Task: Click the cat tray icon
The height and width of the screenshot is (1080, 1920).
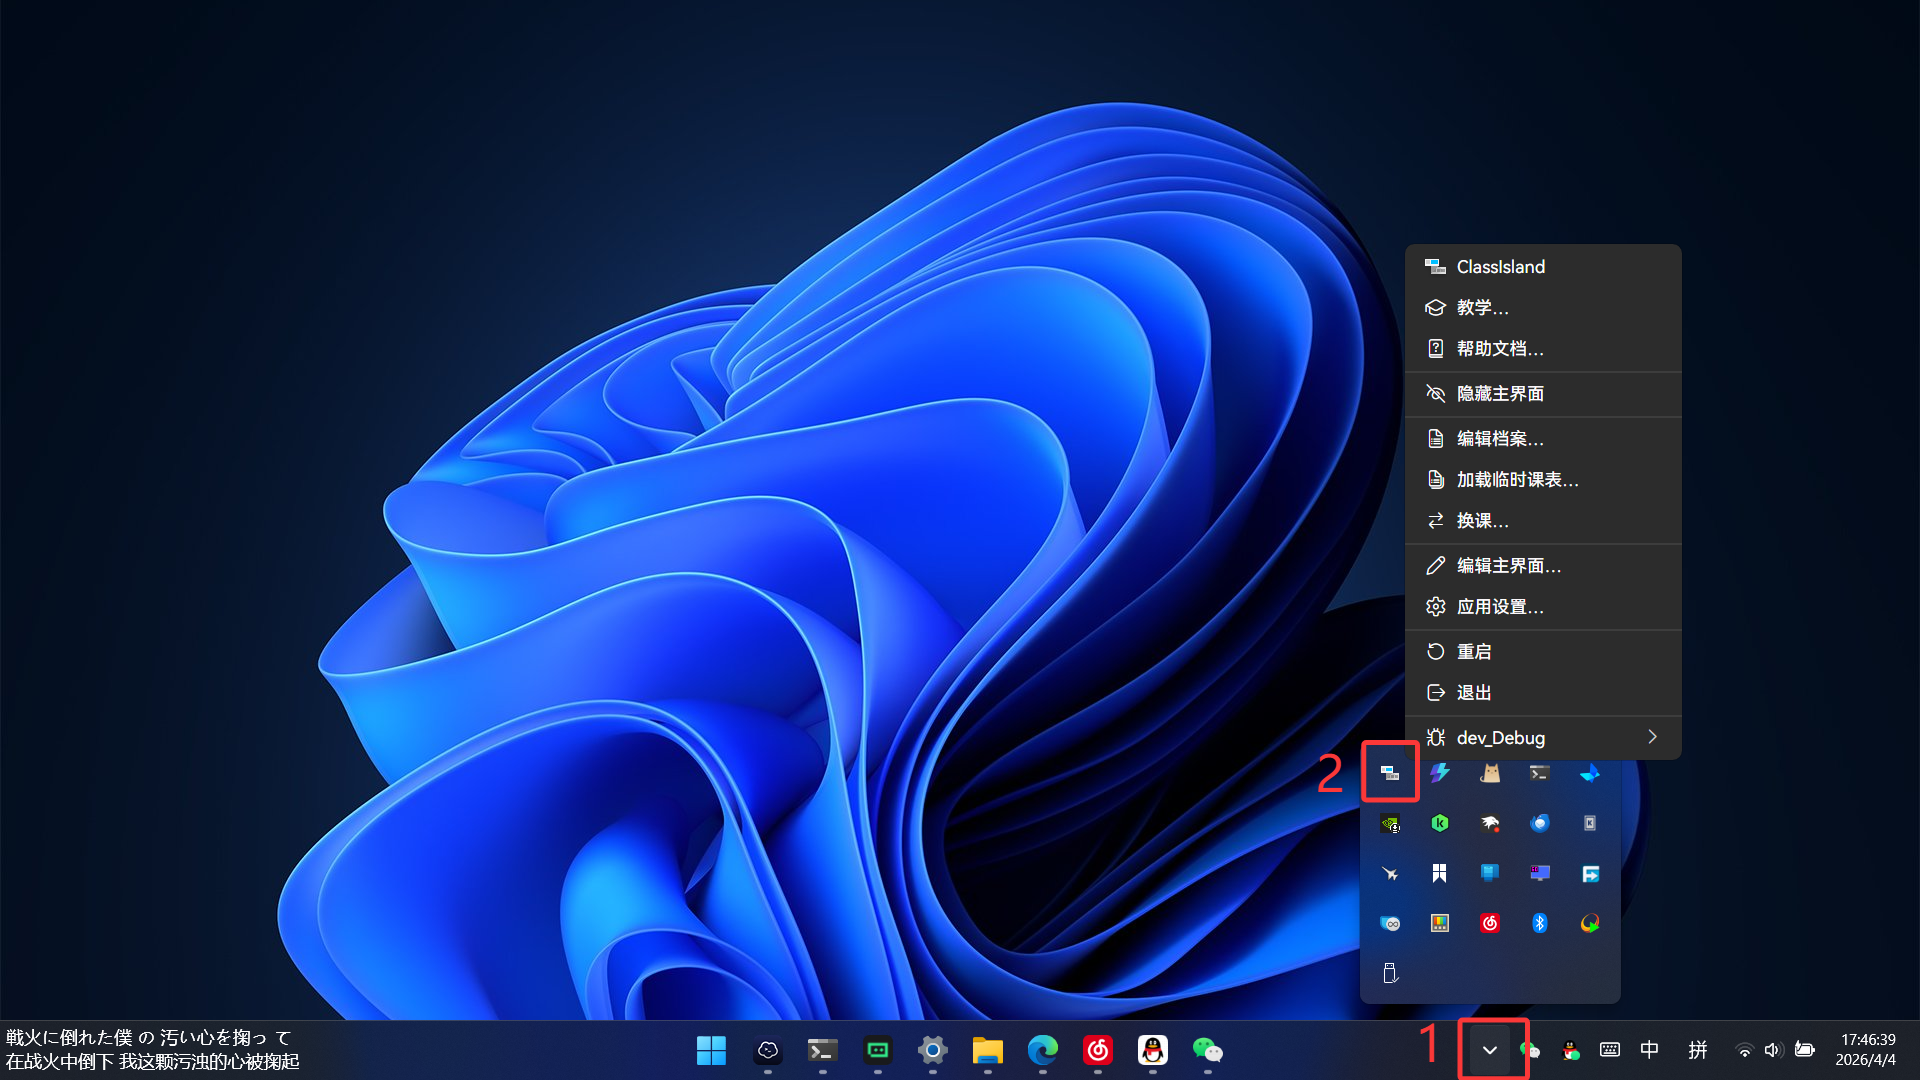Action: pyautogui.click(x=1490, y=773)
